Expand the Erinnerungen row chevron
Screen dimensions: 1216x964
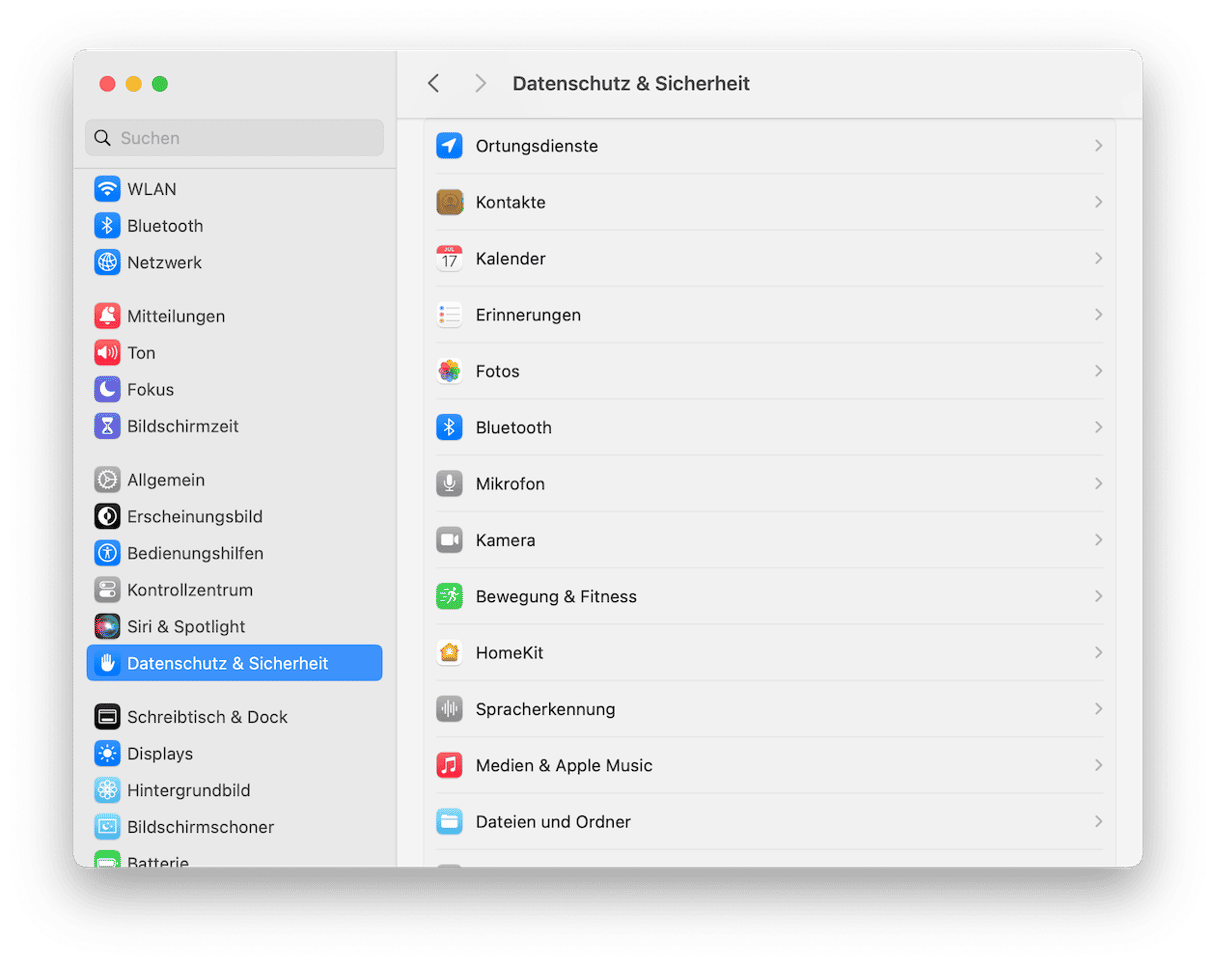(x=1098, y=315)
